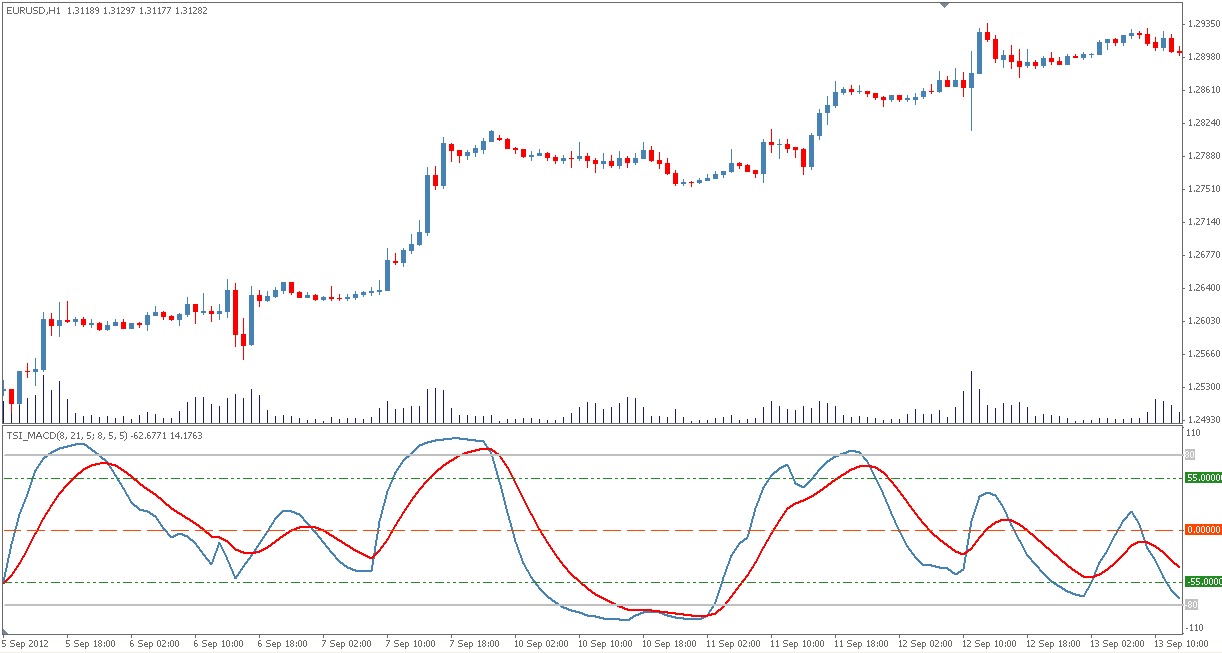The height and width of the screenshot is (653, 1222).
Task: Select the 1.27510 price axis label
Action: (1204, 188)
